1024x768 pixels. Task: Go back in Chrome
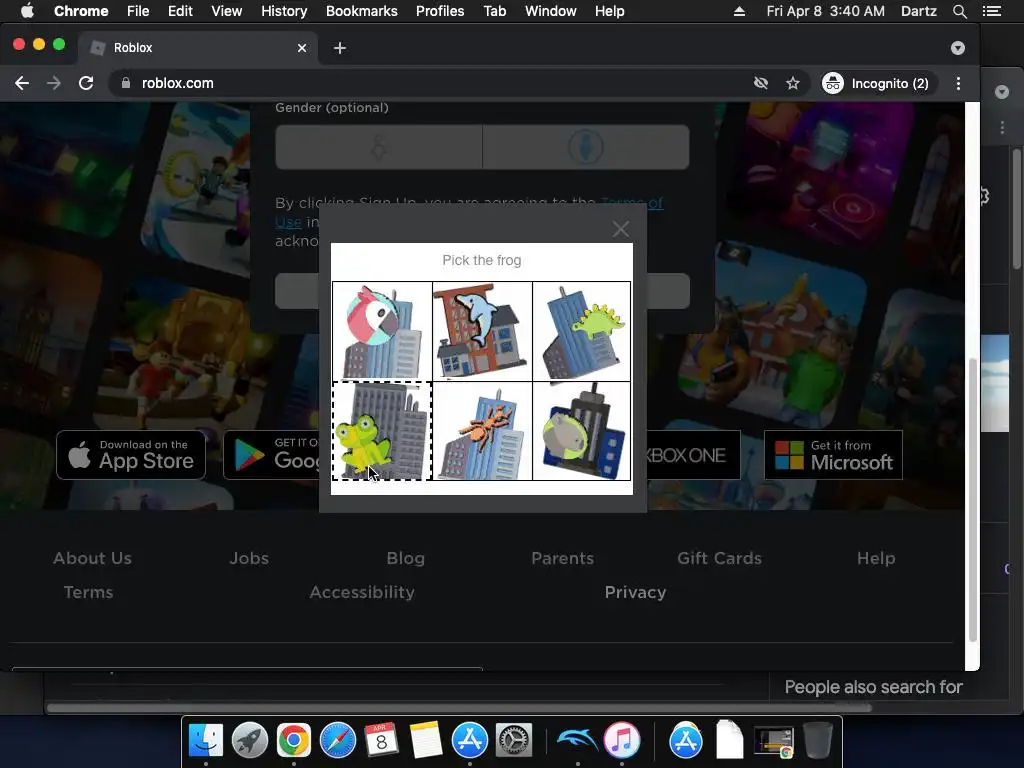pyautogui.click(x=22, y=83)
